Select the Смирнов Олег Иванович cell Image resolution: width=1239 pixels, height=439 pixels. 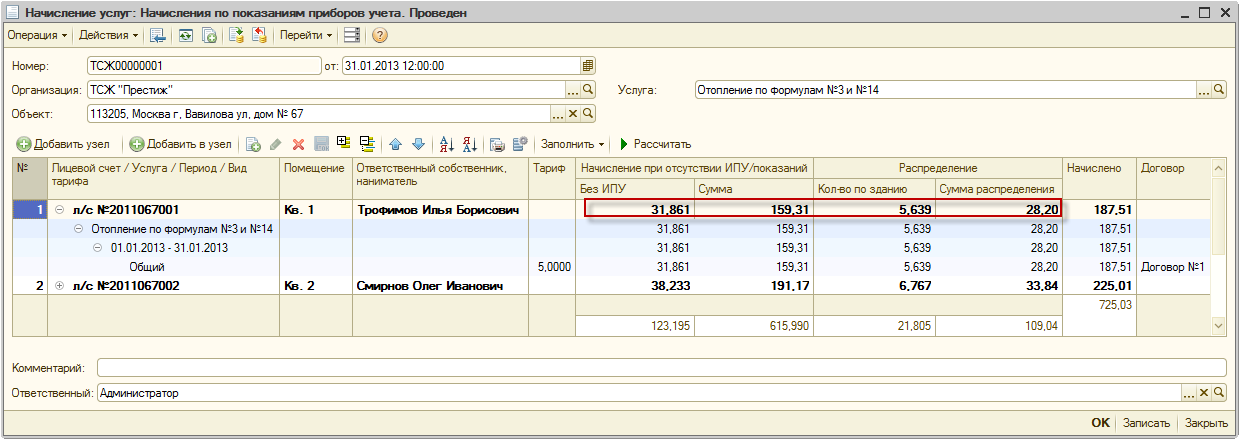440,286
